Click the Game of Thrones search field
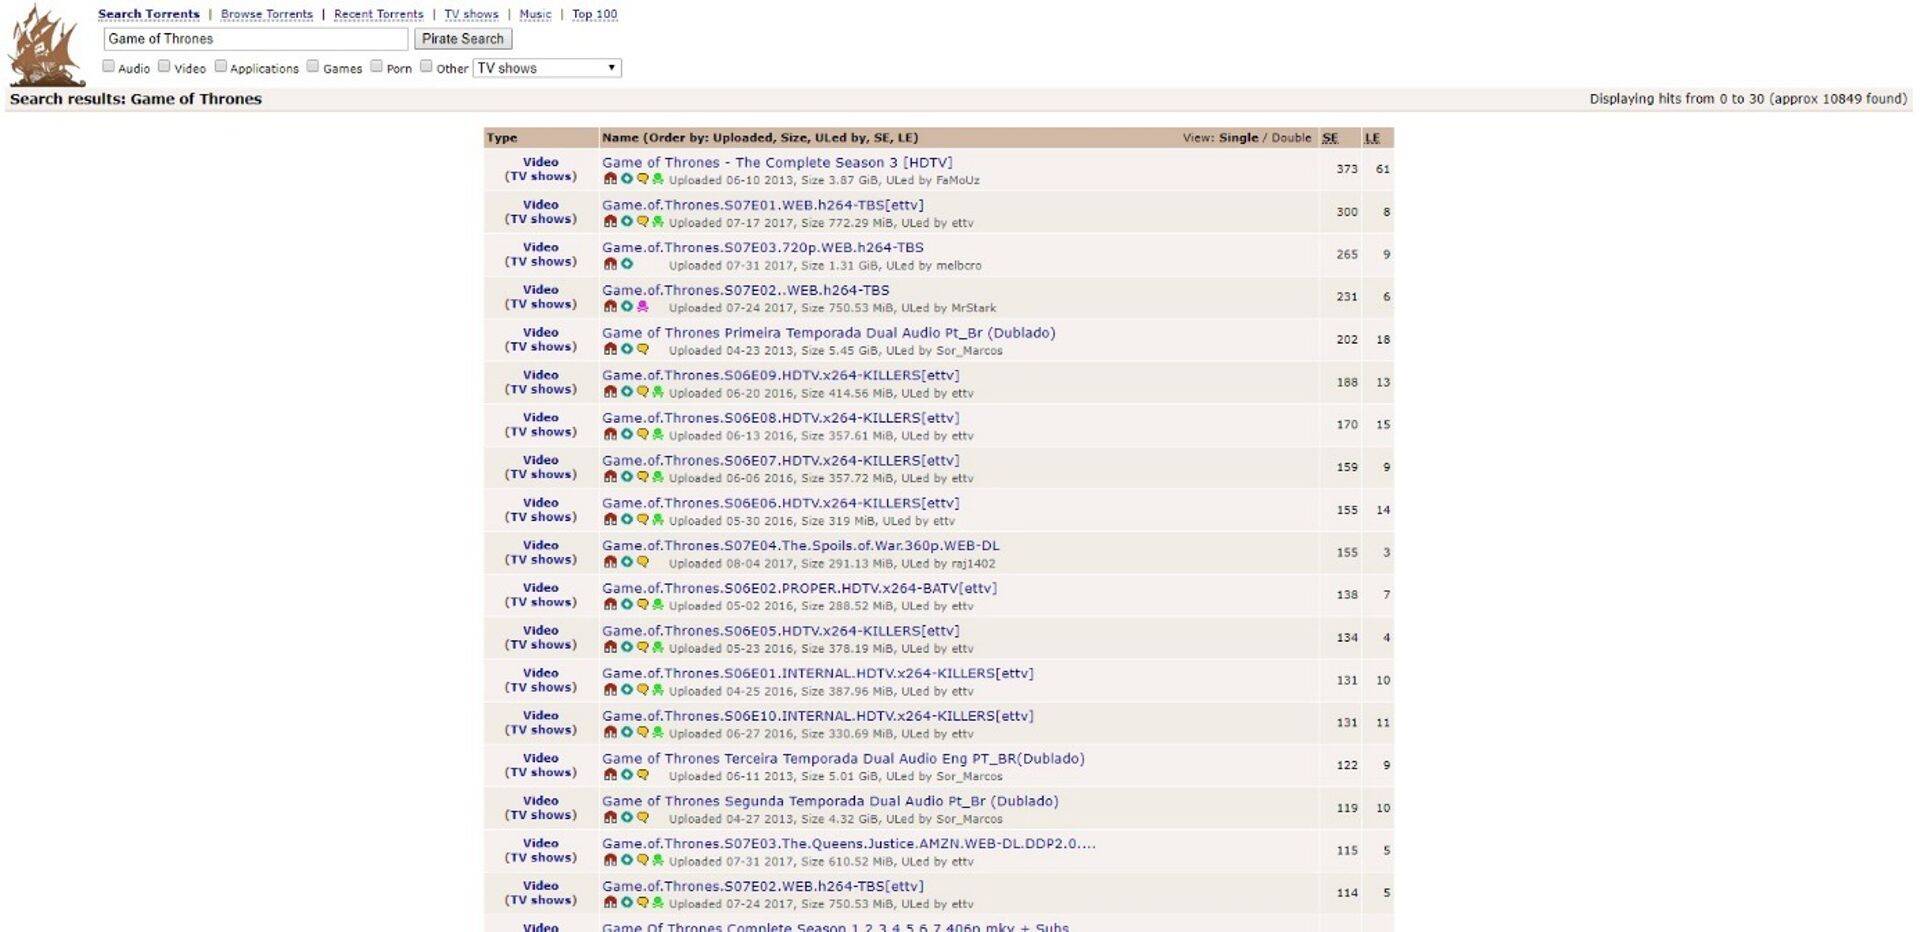1920x932 pixels. point(255,39)
